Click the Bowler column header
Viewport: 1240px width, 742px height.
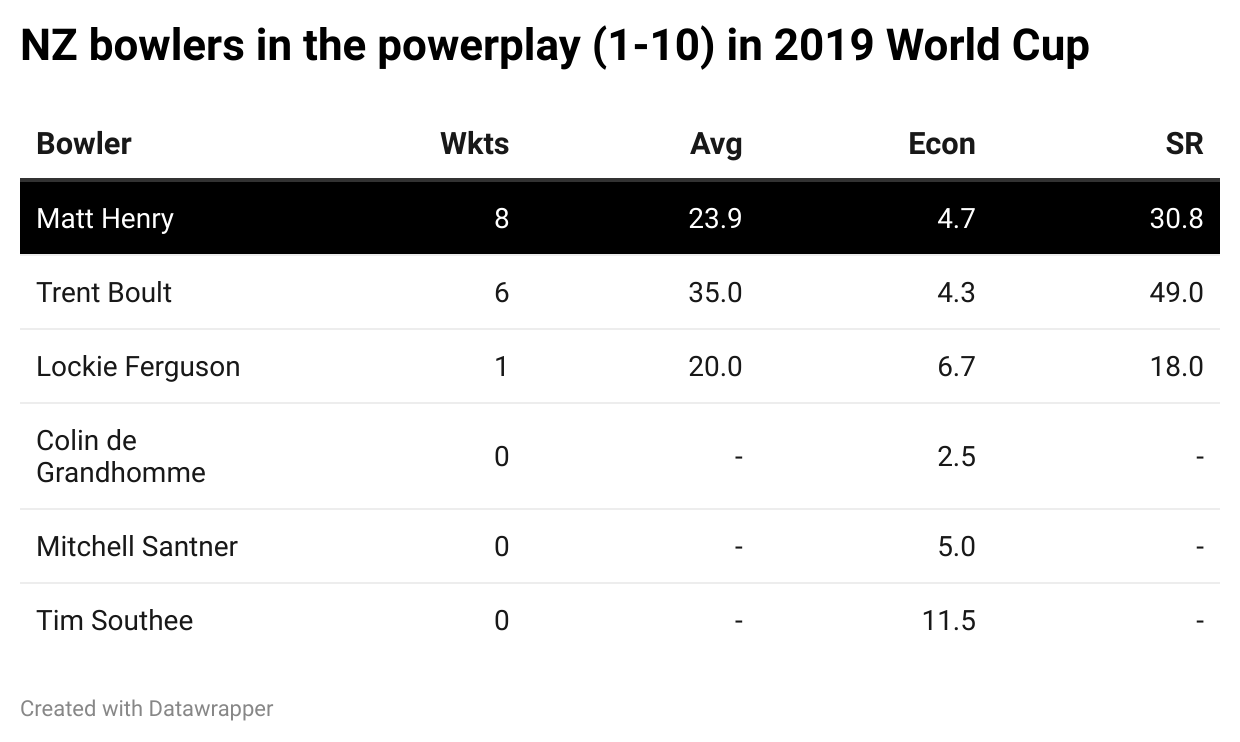coord(84,144)
